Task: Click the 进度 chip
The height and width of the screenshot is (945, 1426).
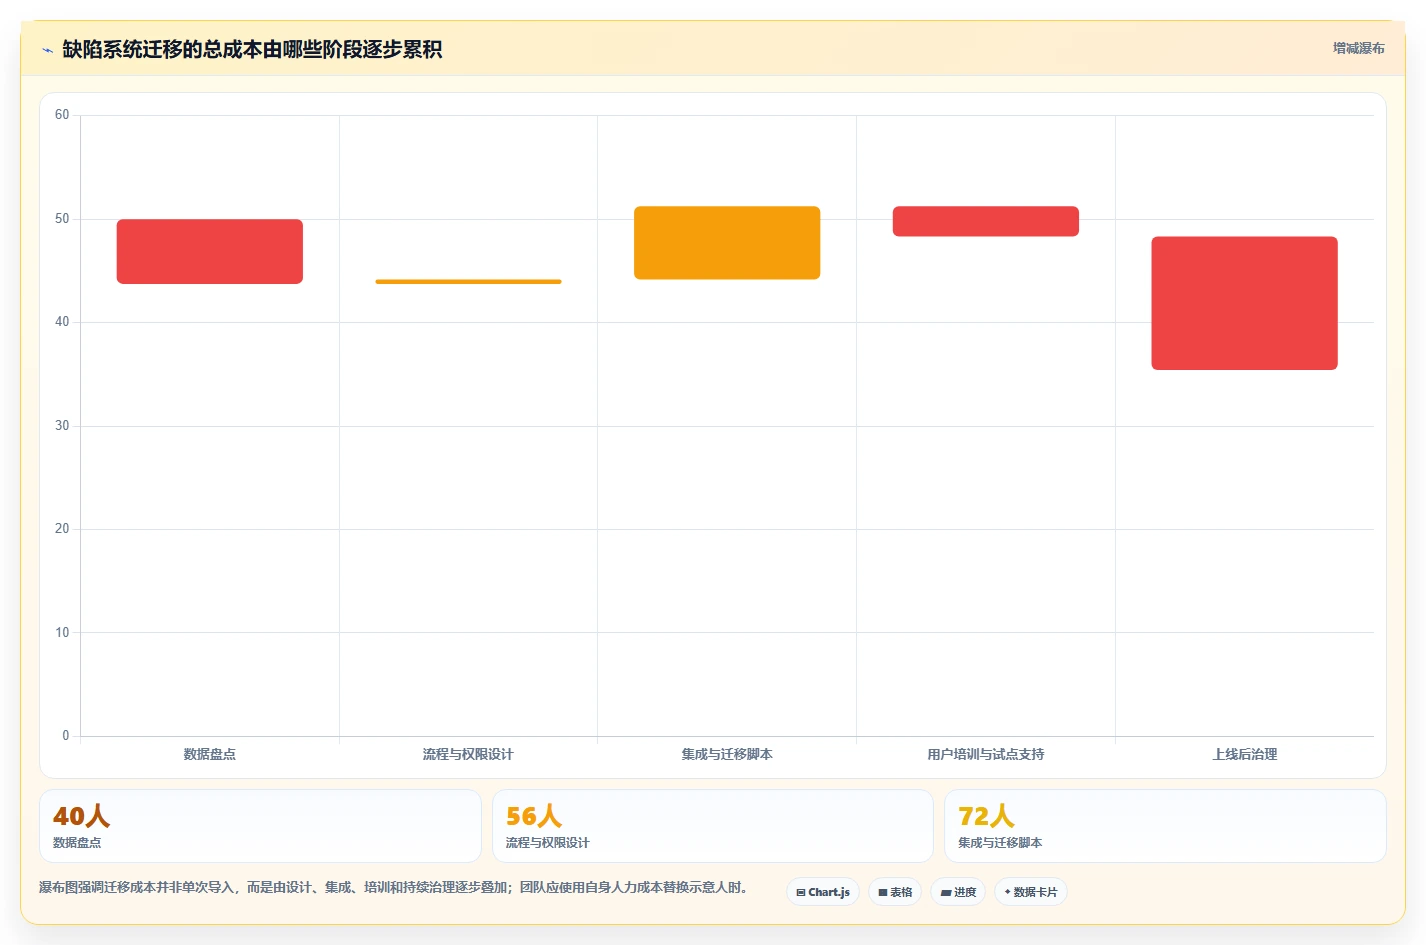Action: point(958,892)
